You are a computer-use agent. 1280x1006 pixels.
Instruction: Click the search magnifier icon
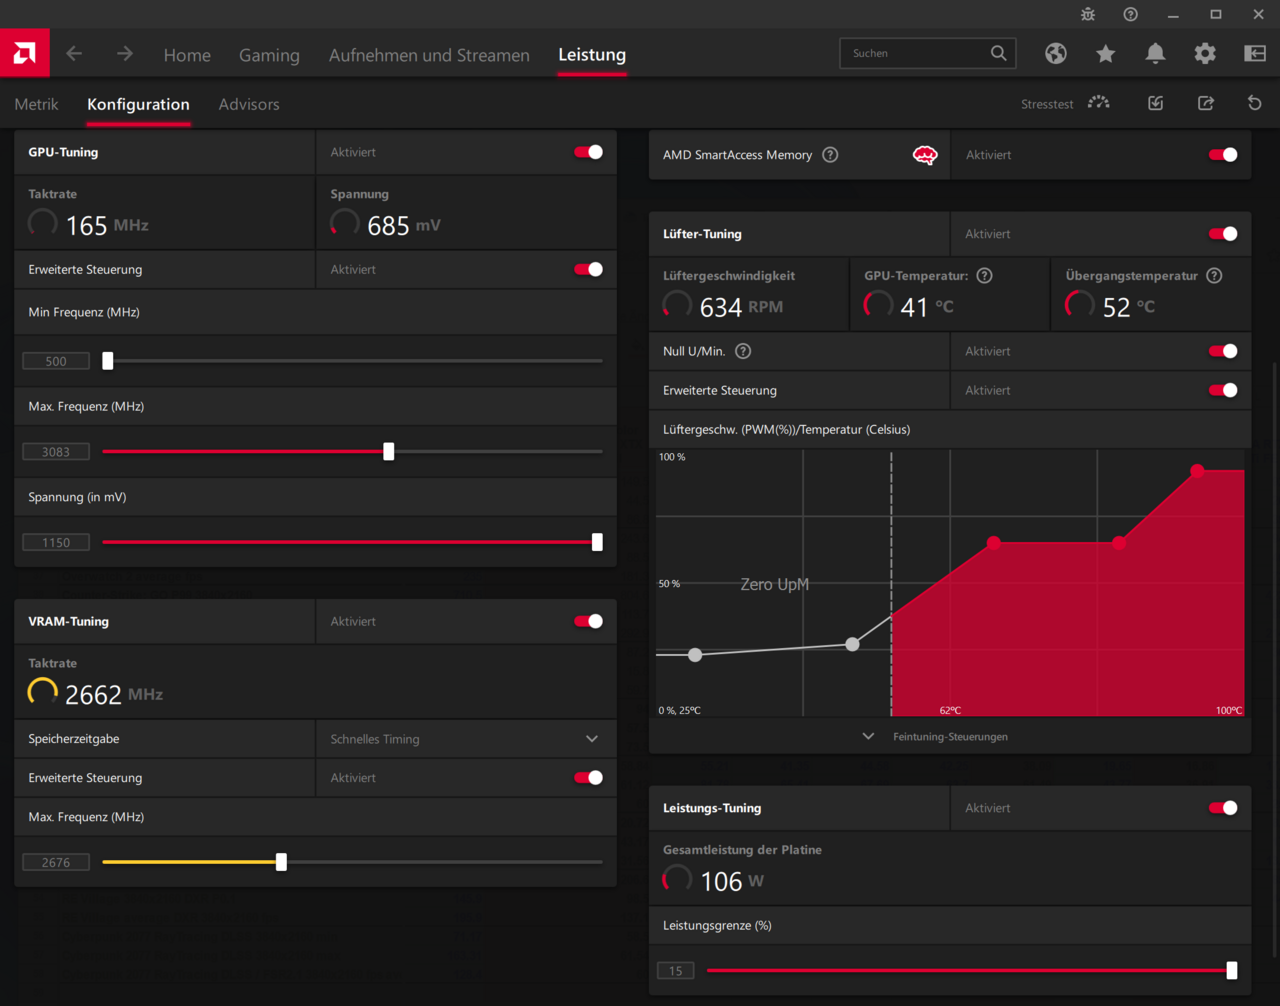click(999, 53)
